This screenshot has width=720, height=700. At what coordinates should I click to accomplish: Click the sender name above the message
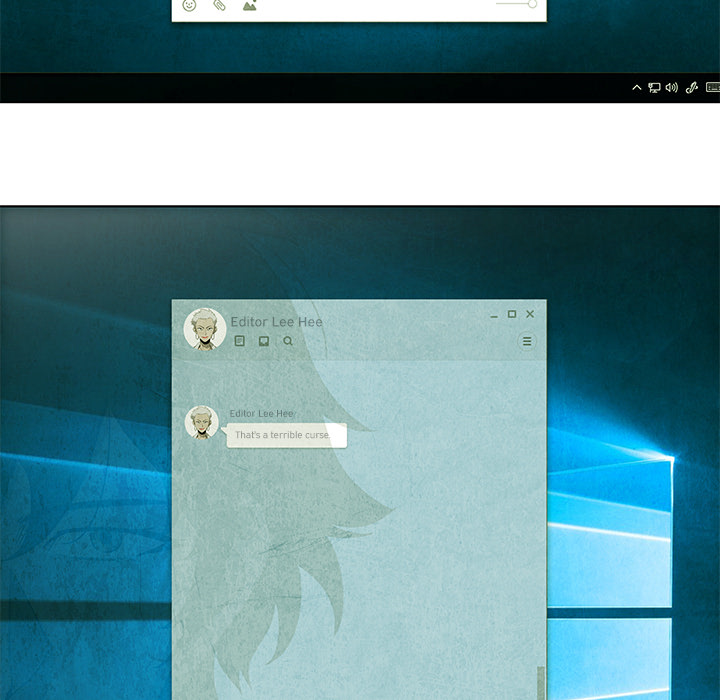tap(261, 414)
